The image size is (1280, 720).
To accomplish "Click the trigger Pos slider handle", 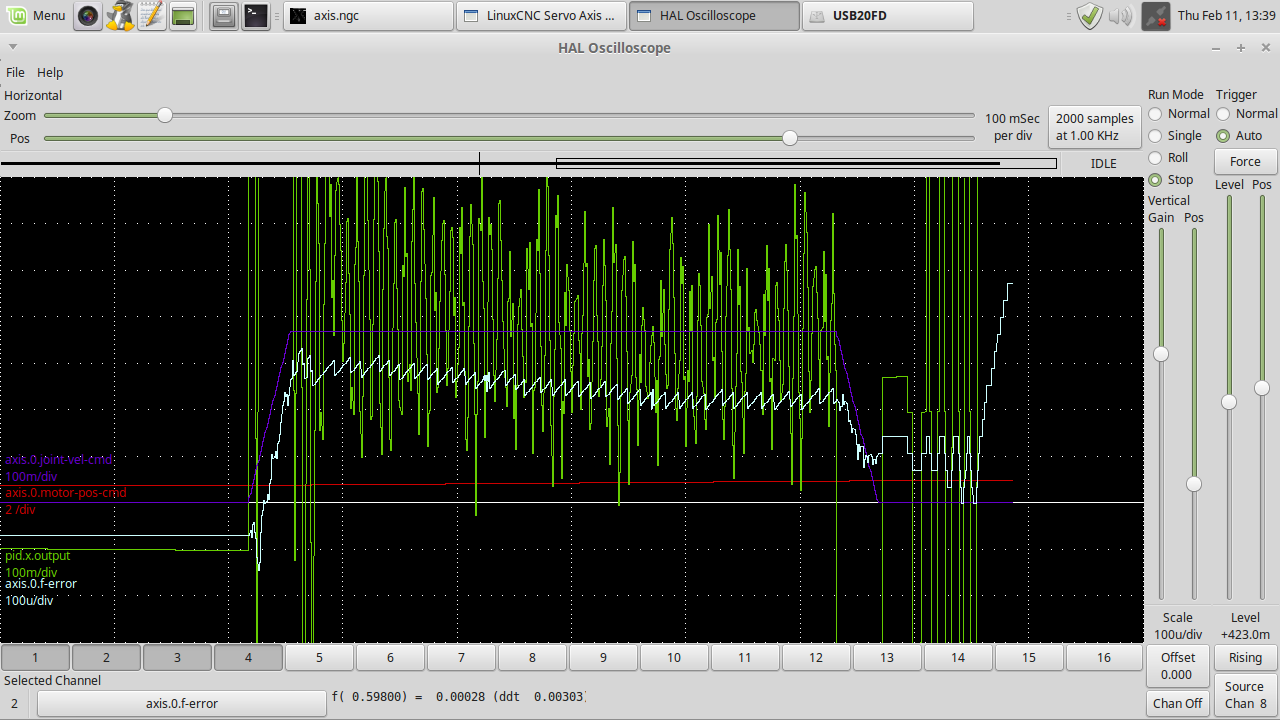I will tap(1262, 388).
